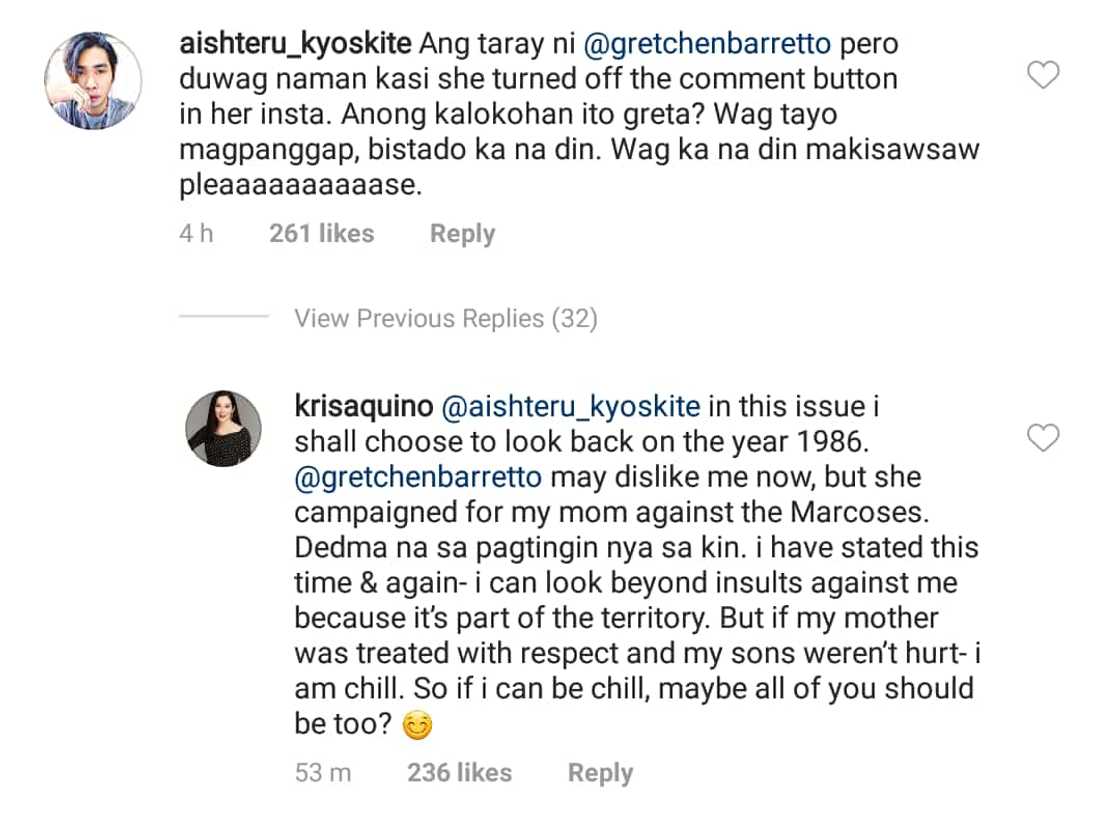Like aishteru_kyoskite's comment with the heart icon

coord(1043,75)
